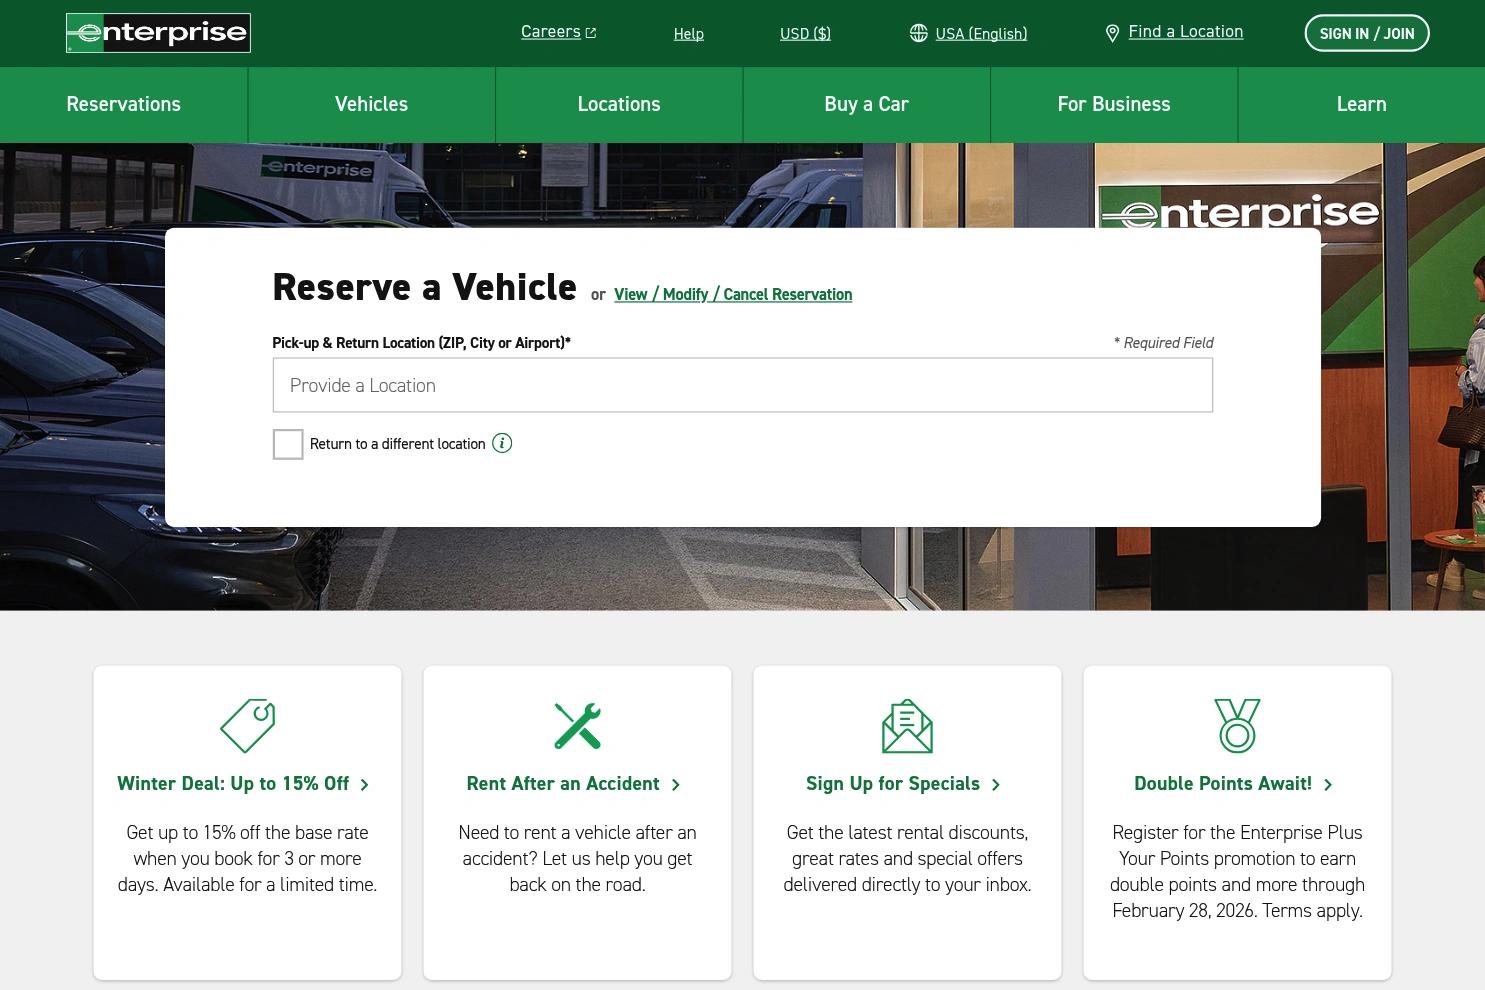The image size is (1485, 990).
Task: Open the Learn menu
Action: point(1361,104)
